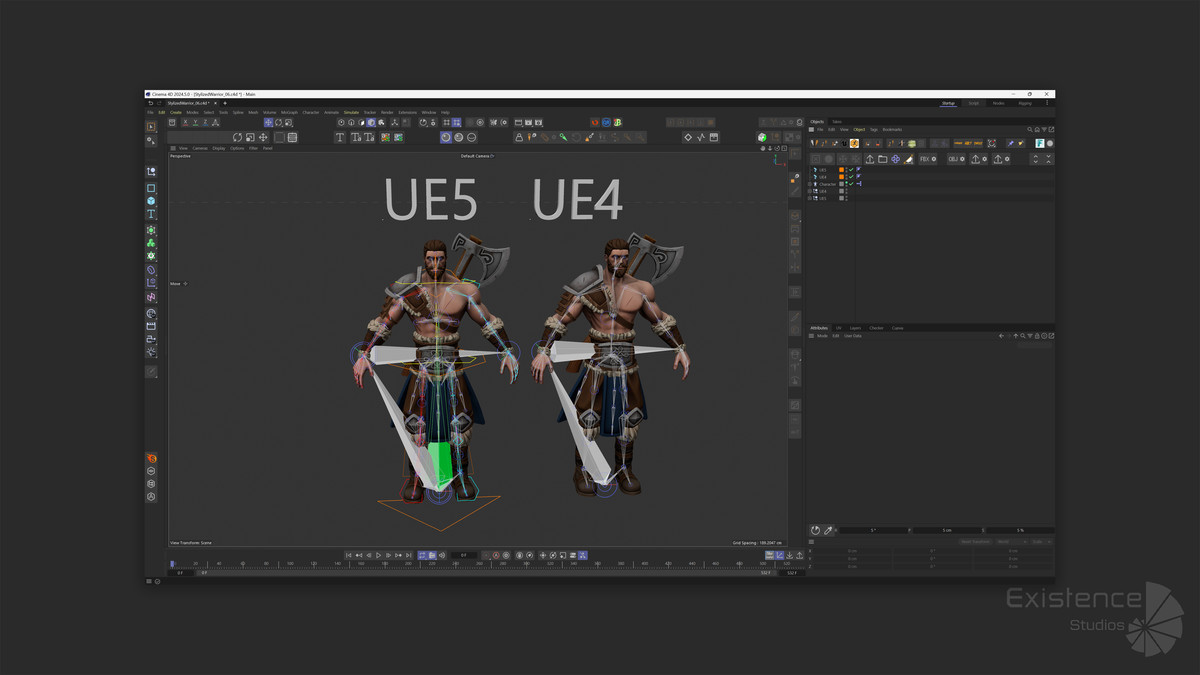Screen dimensions: 1200x675
Task: Expand the Character object hierarchy
Action: 810,184
